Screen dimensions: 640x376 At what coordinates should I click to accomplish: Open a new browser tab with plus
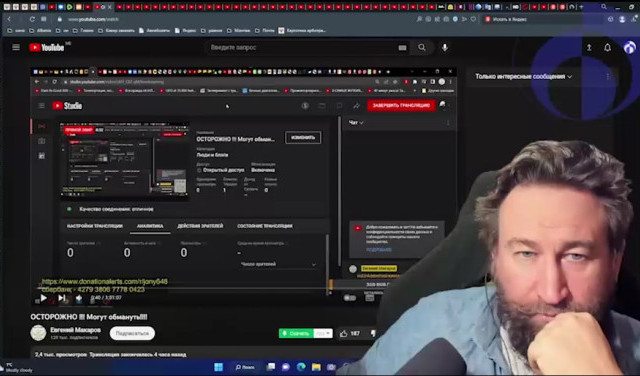[x=581, y=7]
